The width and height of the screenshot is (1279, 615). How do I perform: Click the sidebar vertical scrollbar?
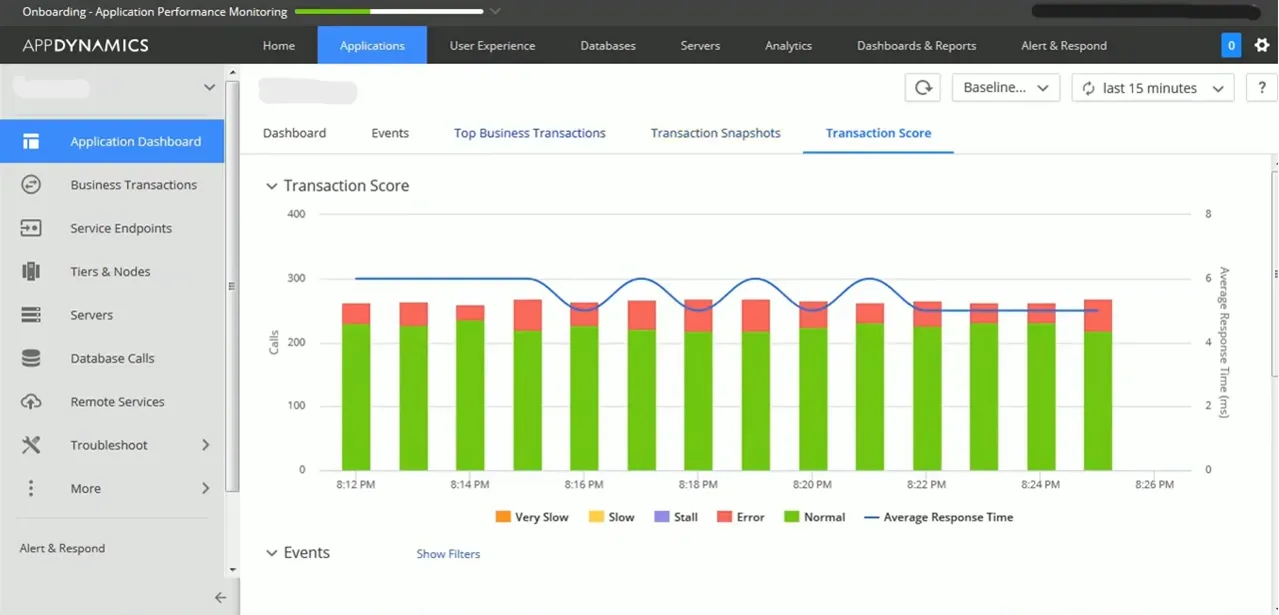[x=232, y=286]
